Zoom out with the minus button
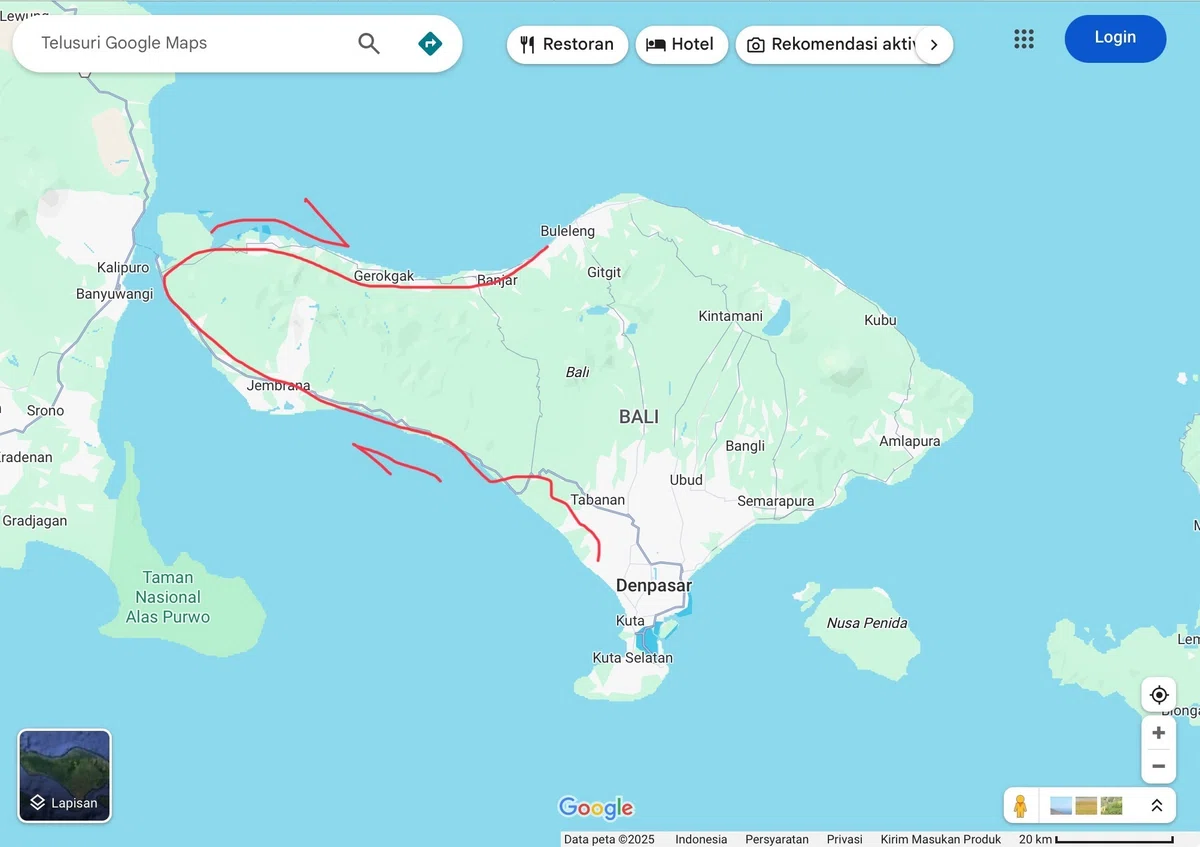This screenshot has width=1200, height=847. [1159, 767]
